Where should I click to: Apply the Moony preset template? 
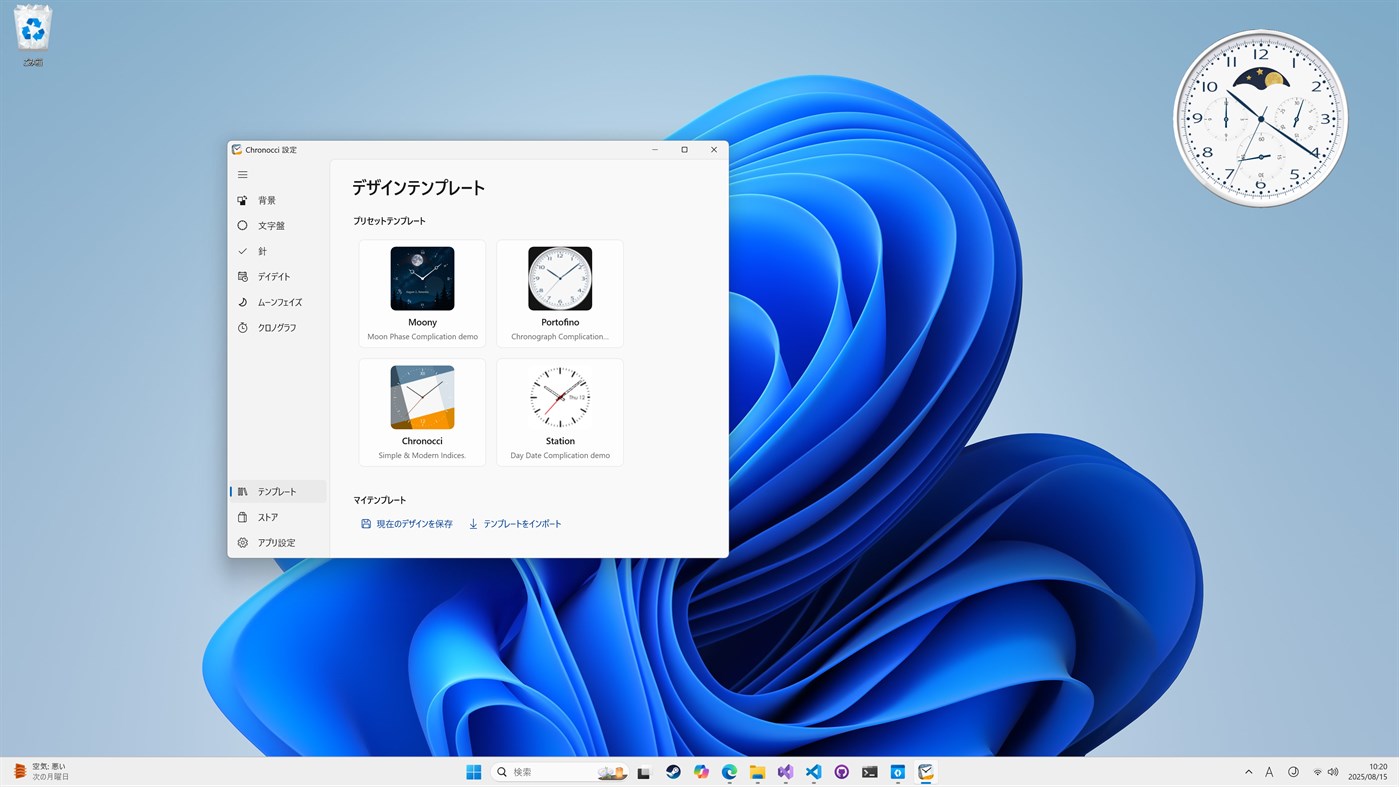(422, 293)
